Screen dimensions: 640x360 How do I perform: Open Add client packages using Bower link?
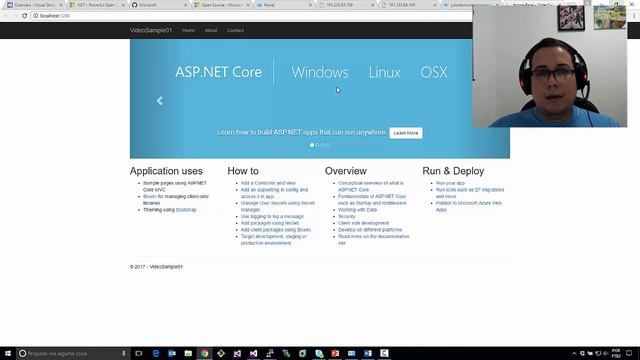(x=276, y=230)
